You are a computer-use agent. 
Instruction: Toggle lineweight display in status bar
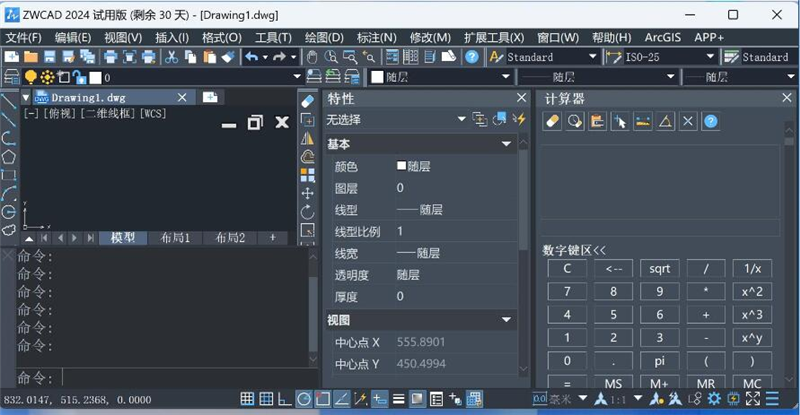coord(398,399)
